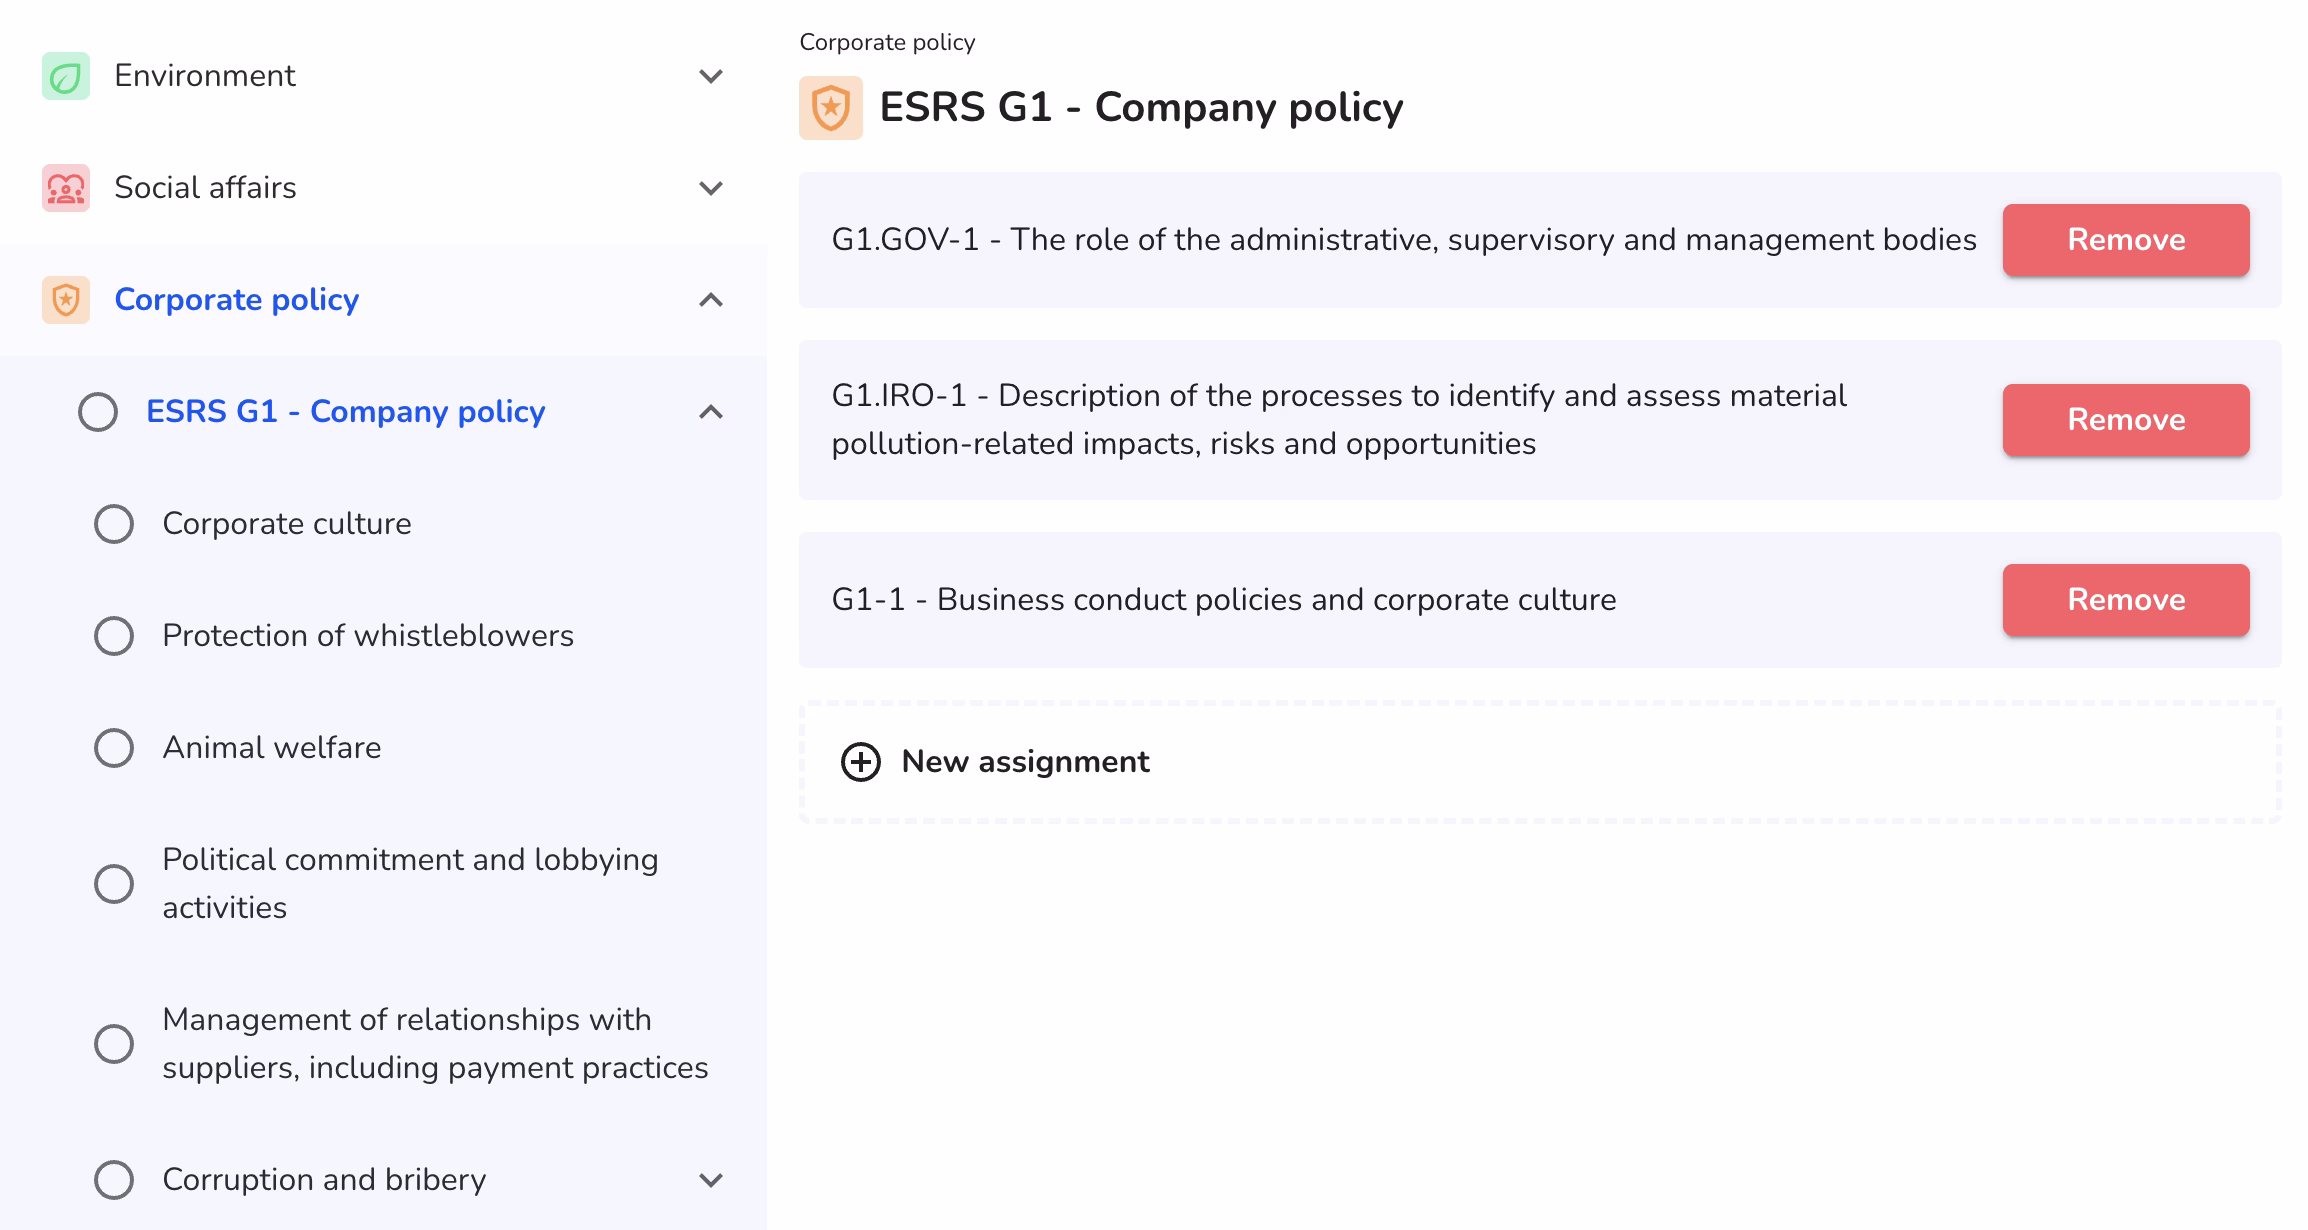Click the orange Corporate policy shield icon in sidebar
Screen dimensions: 2308x1230
(x=66, y=300)
